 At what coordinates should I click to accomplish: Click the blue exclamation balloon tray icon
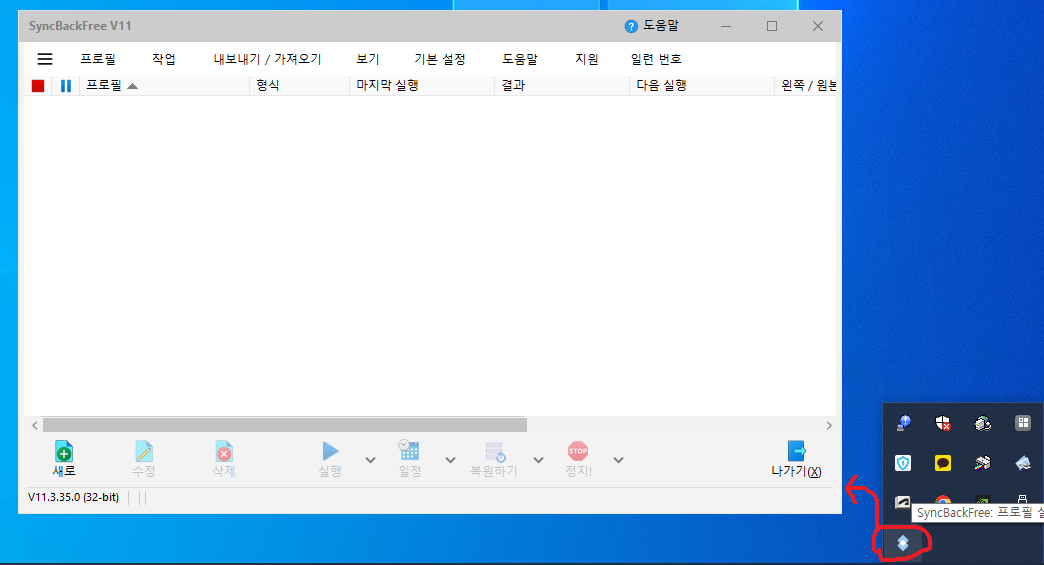[x=903, y=423]
